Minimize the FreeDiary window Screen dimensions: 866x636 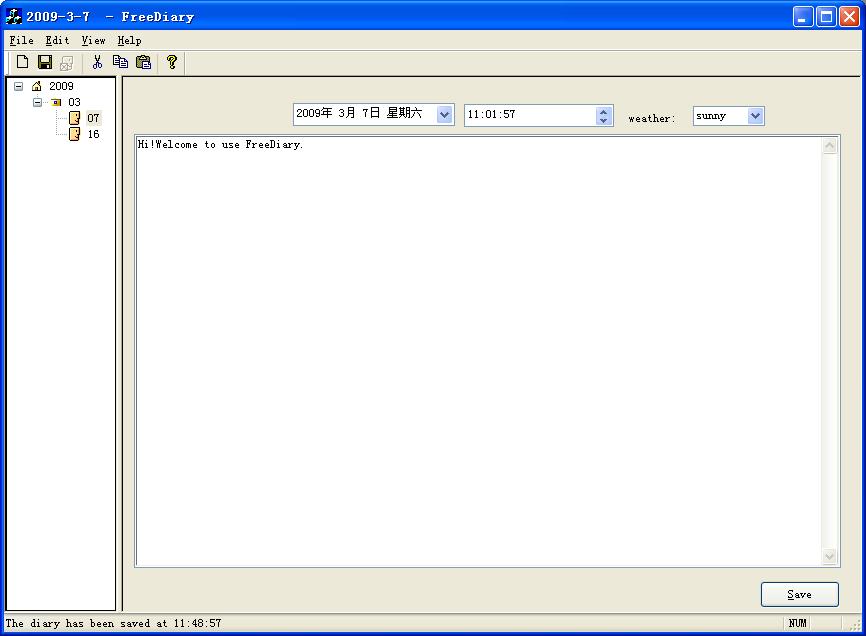point(803,17)
